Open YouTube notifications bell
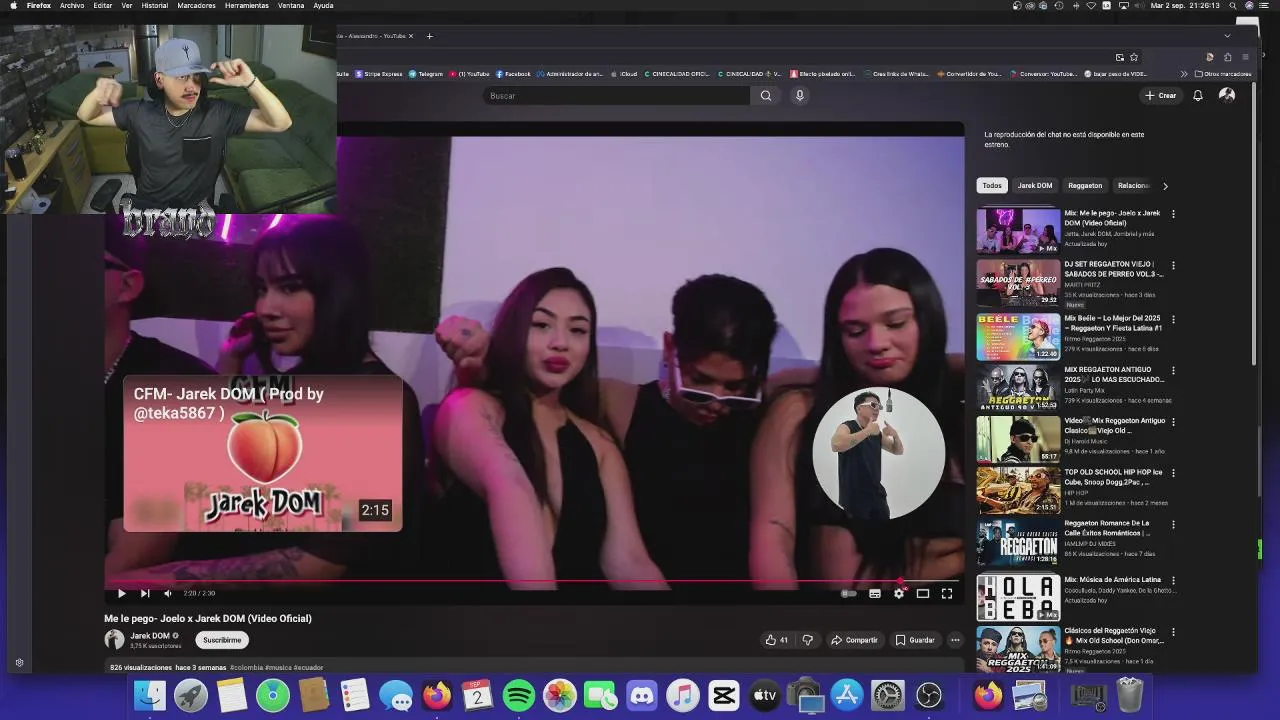This screenshot has width=1280, height=720. click(x=1198, y=95)
